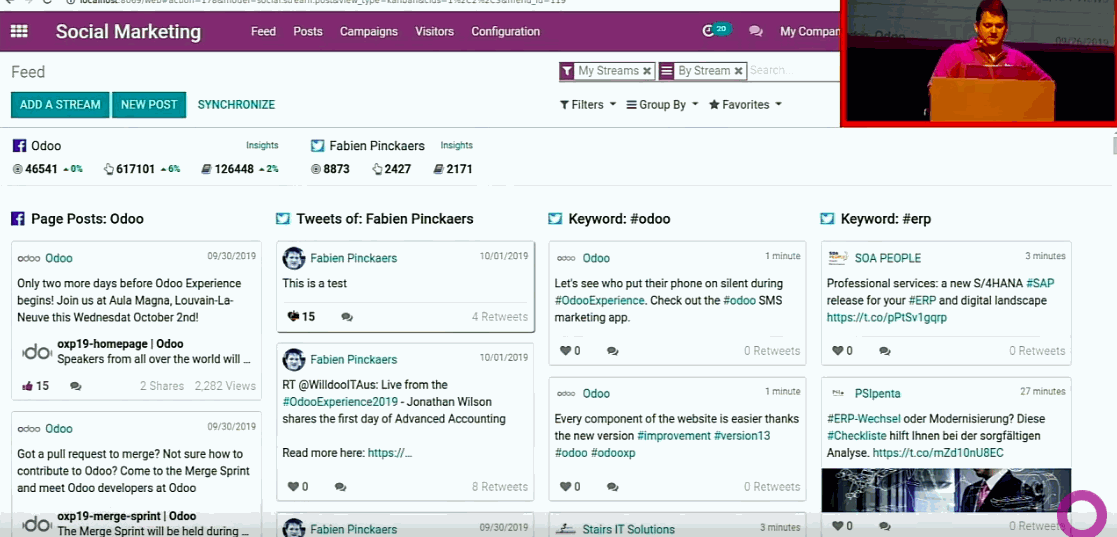Like the 'phone on silent' #odoo tweet
The width and height of the screenshot is (1117, 537).
click(x=566, y=350)
